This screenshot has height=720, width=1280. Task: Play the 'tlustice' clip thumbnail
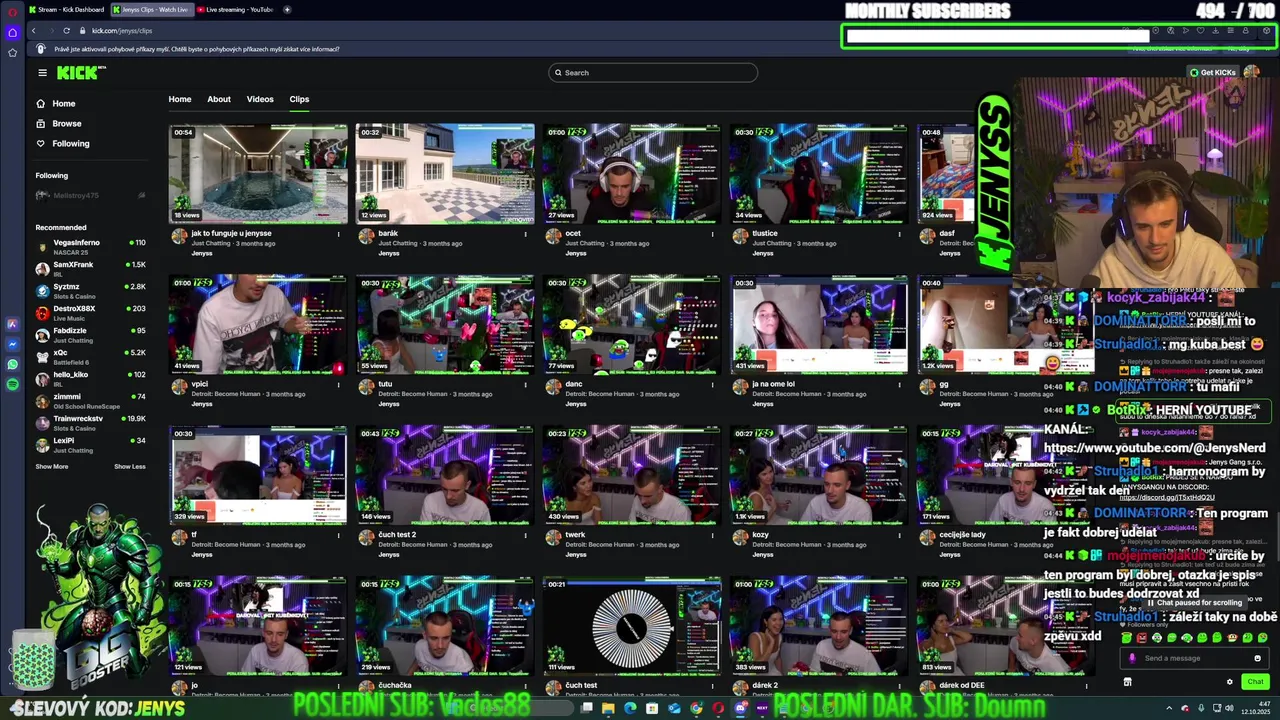[x=819, y=174]
